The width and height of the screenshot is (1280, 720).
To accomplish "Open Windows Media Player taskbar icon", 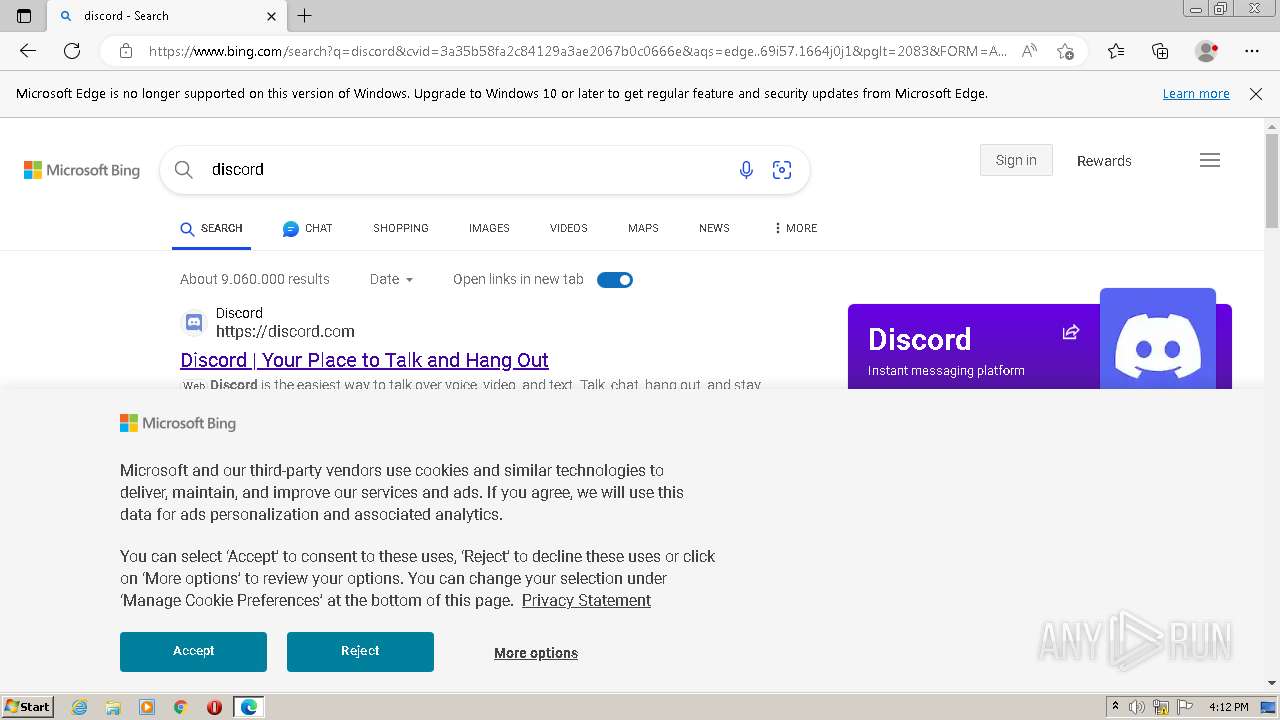I will [x=147, y=707].
